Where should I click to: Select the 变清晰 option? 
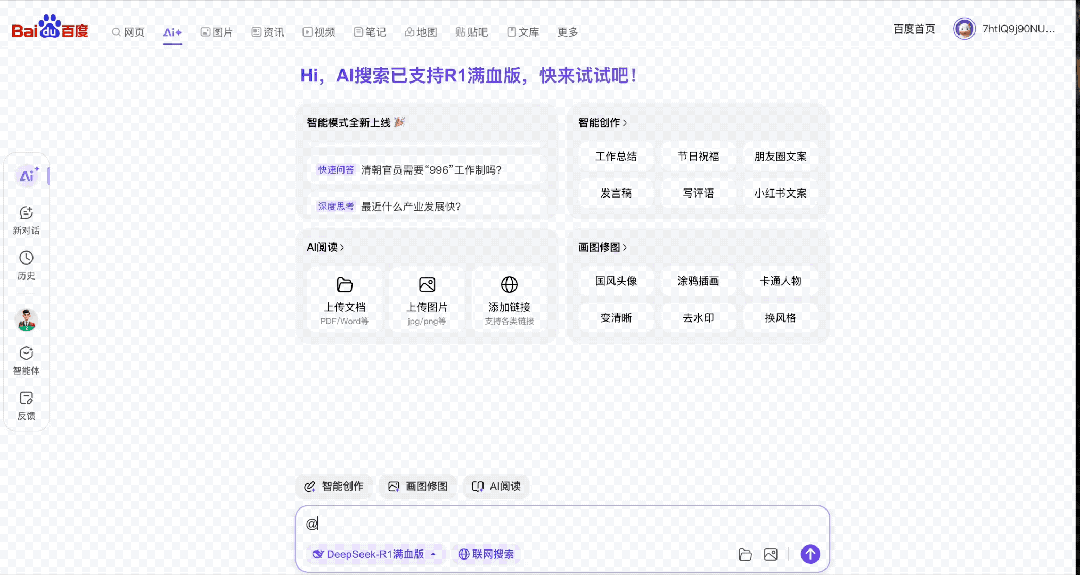(616, 318)
